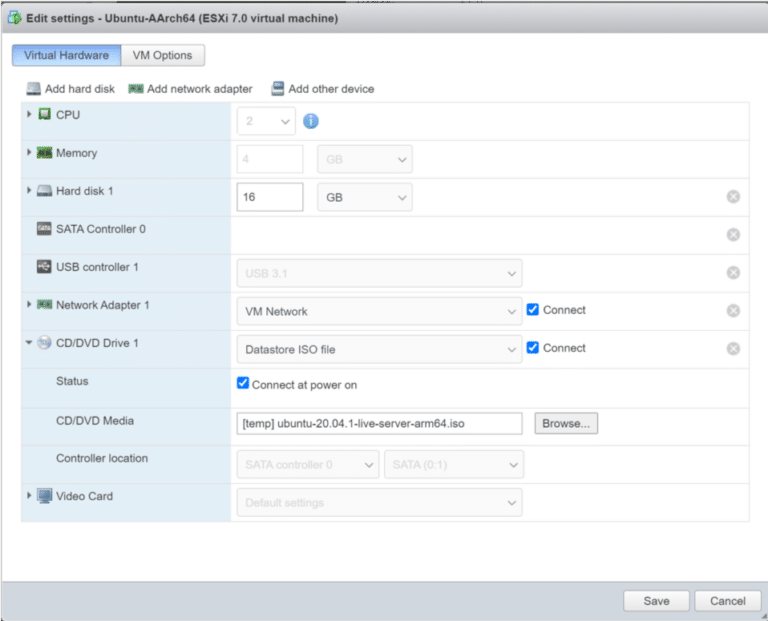Click the SATA Controller 0 icon
Screen dimensions: 768x621
click(x=44, y=229)
